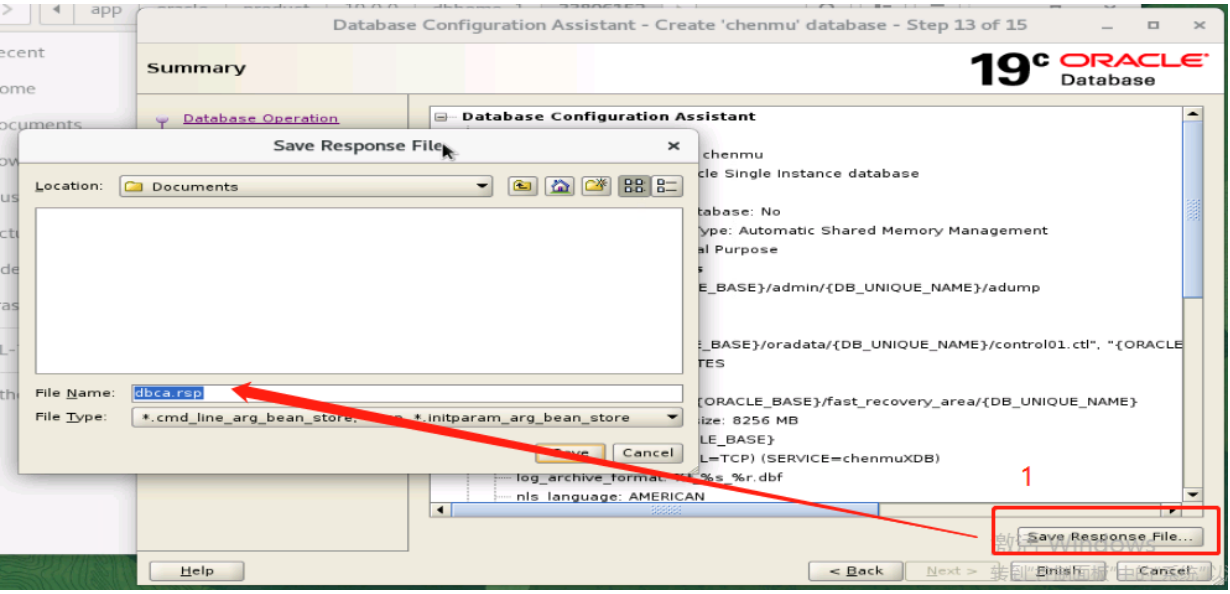Image resolution: width=1230 pixels, height=594 pixels.
Task: Switch Save dialog to list view
Action: tap(634, 186)
